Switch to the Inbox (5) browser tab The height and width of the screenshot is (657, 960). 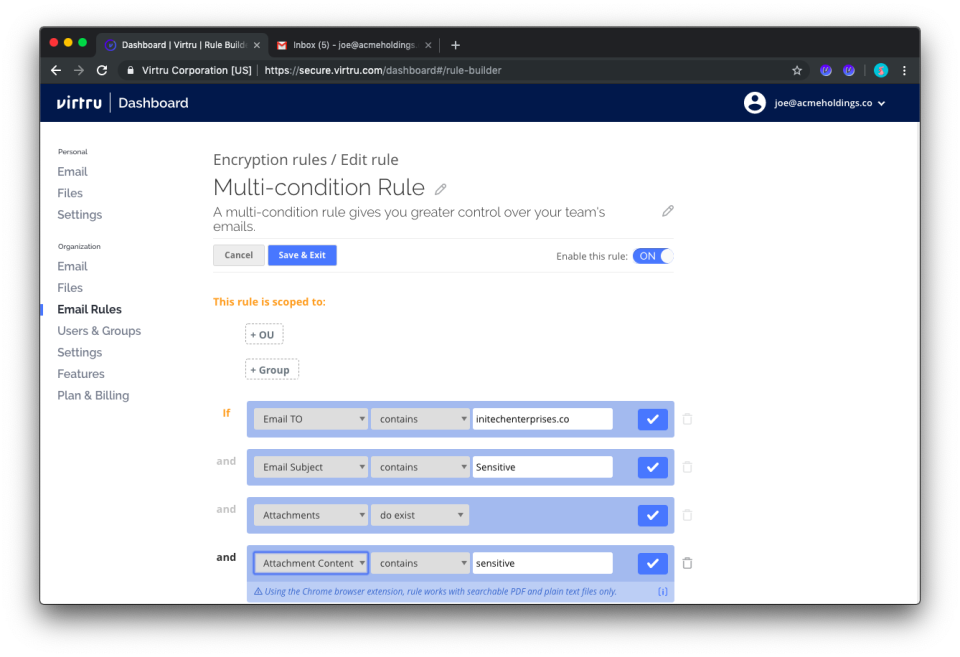click(355, 44)
